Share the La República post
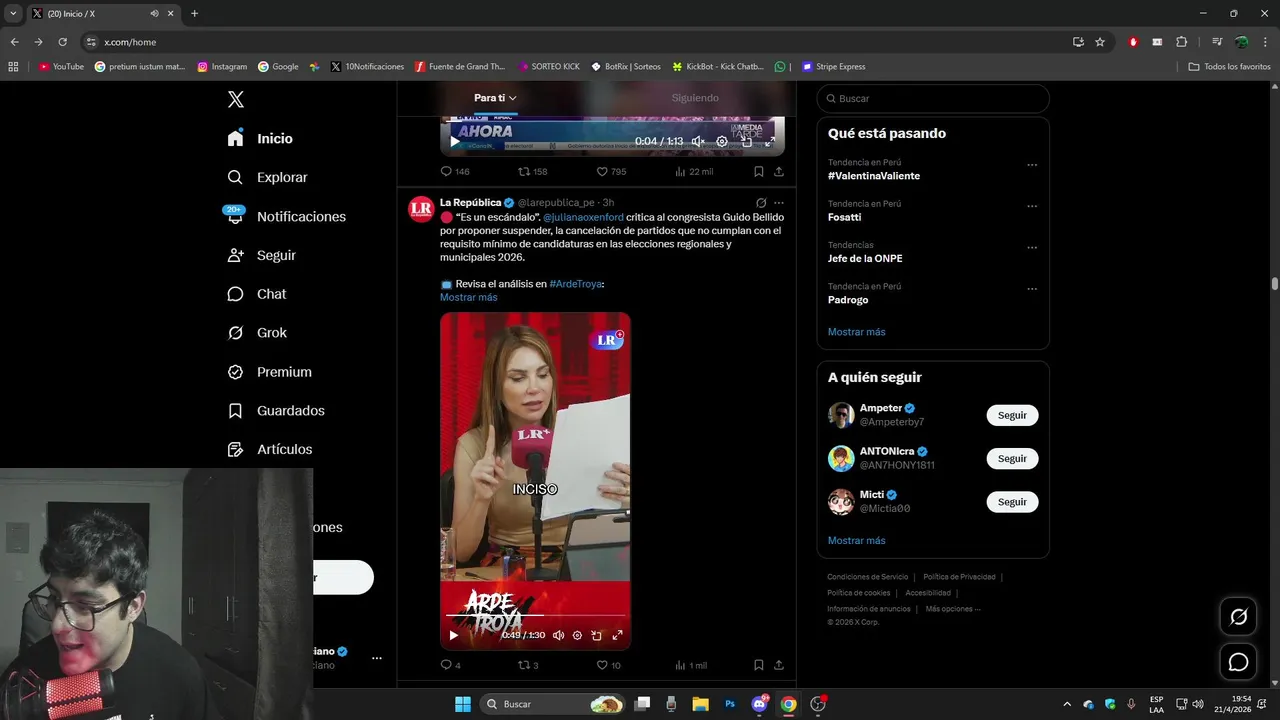 (x=779, y=665)
